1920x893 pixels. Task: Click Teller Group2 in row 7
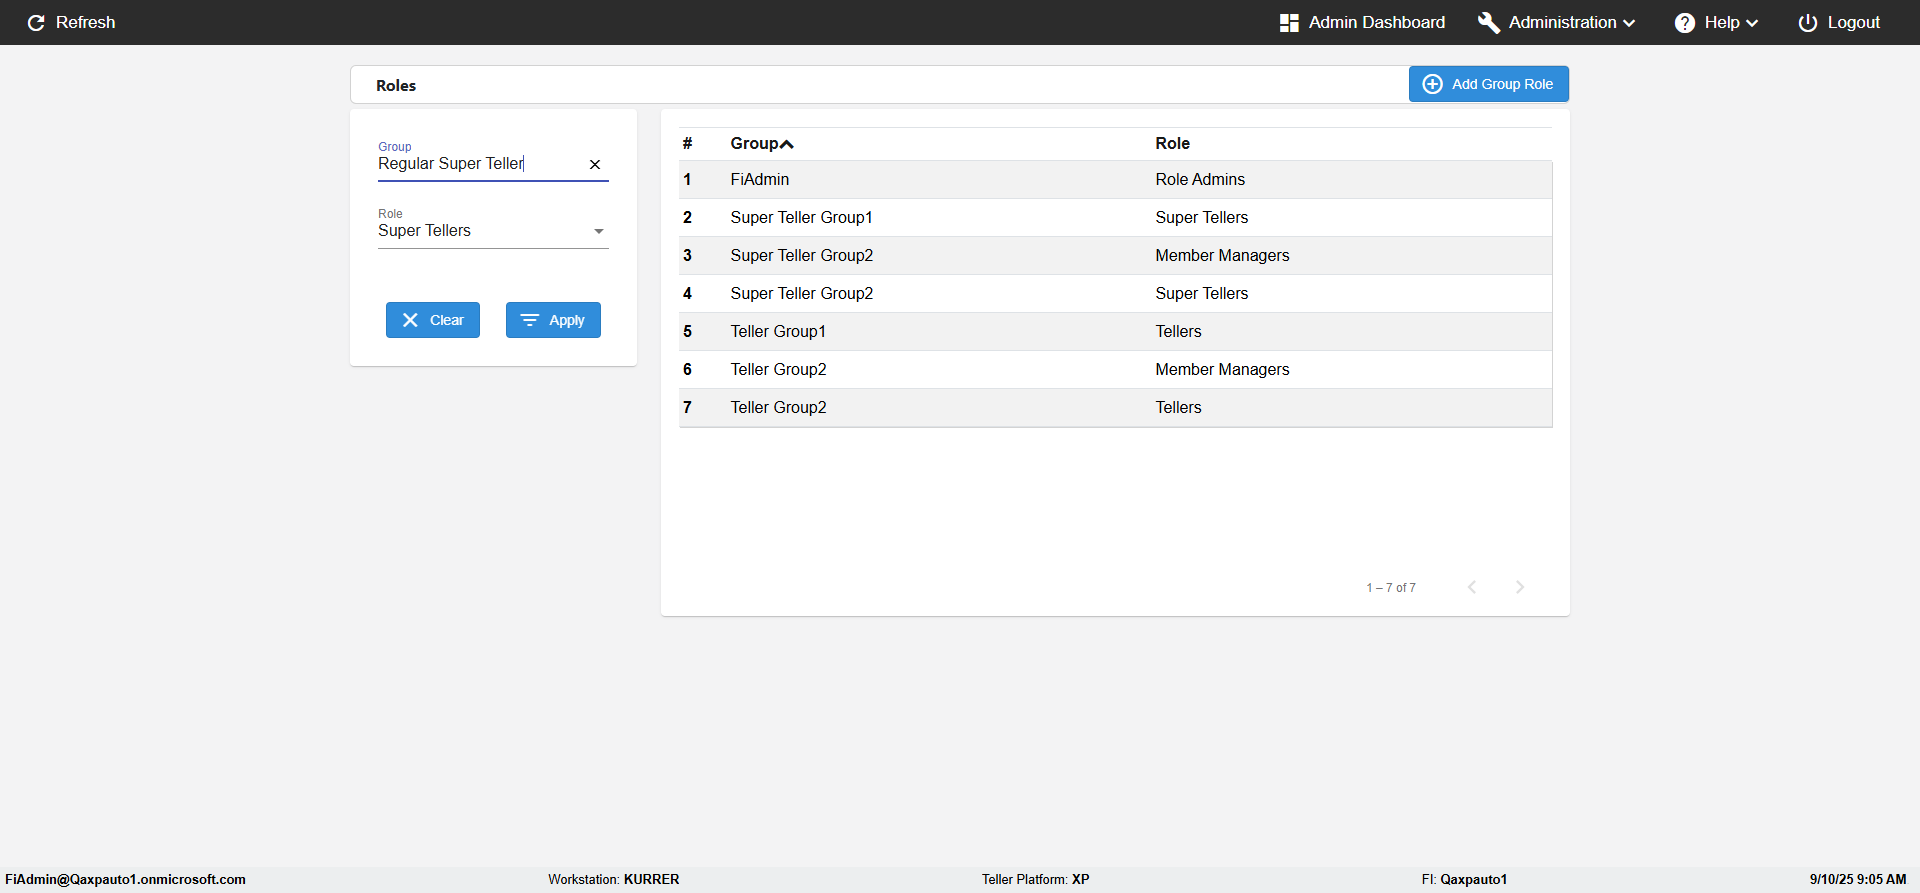coord(778,407)
